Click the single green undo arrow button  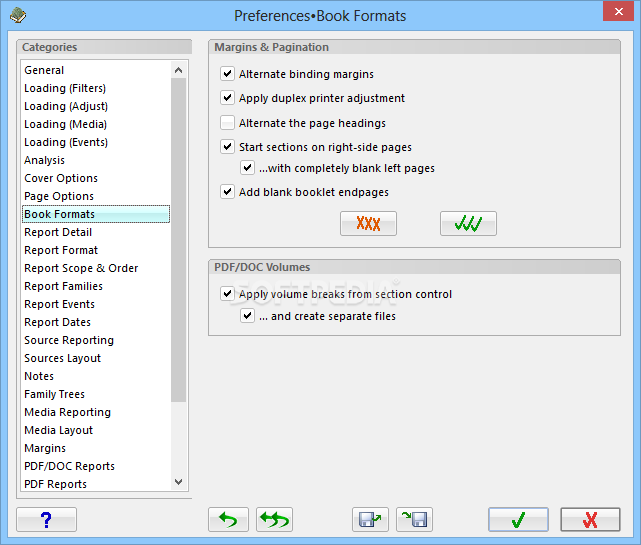click(x=228, y=520)
